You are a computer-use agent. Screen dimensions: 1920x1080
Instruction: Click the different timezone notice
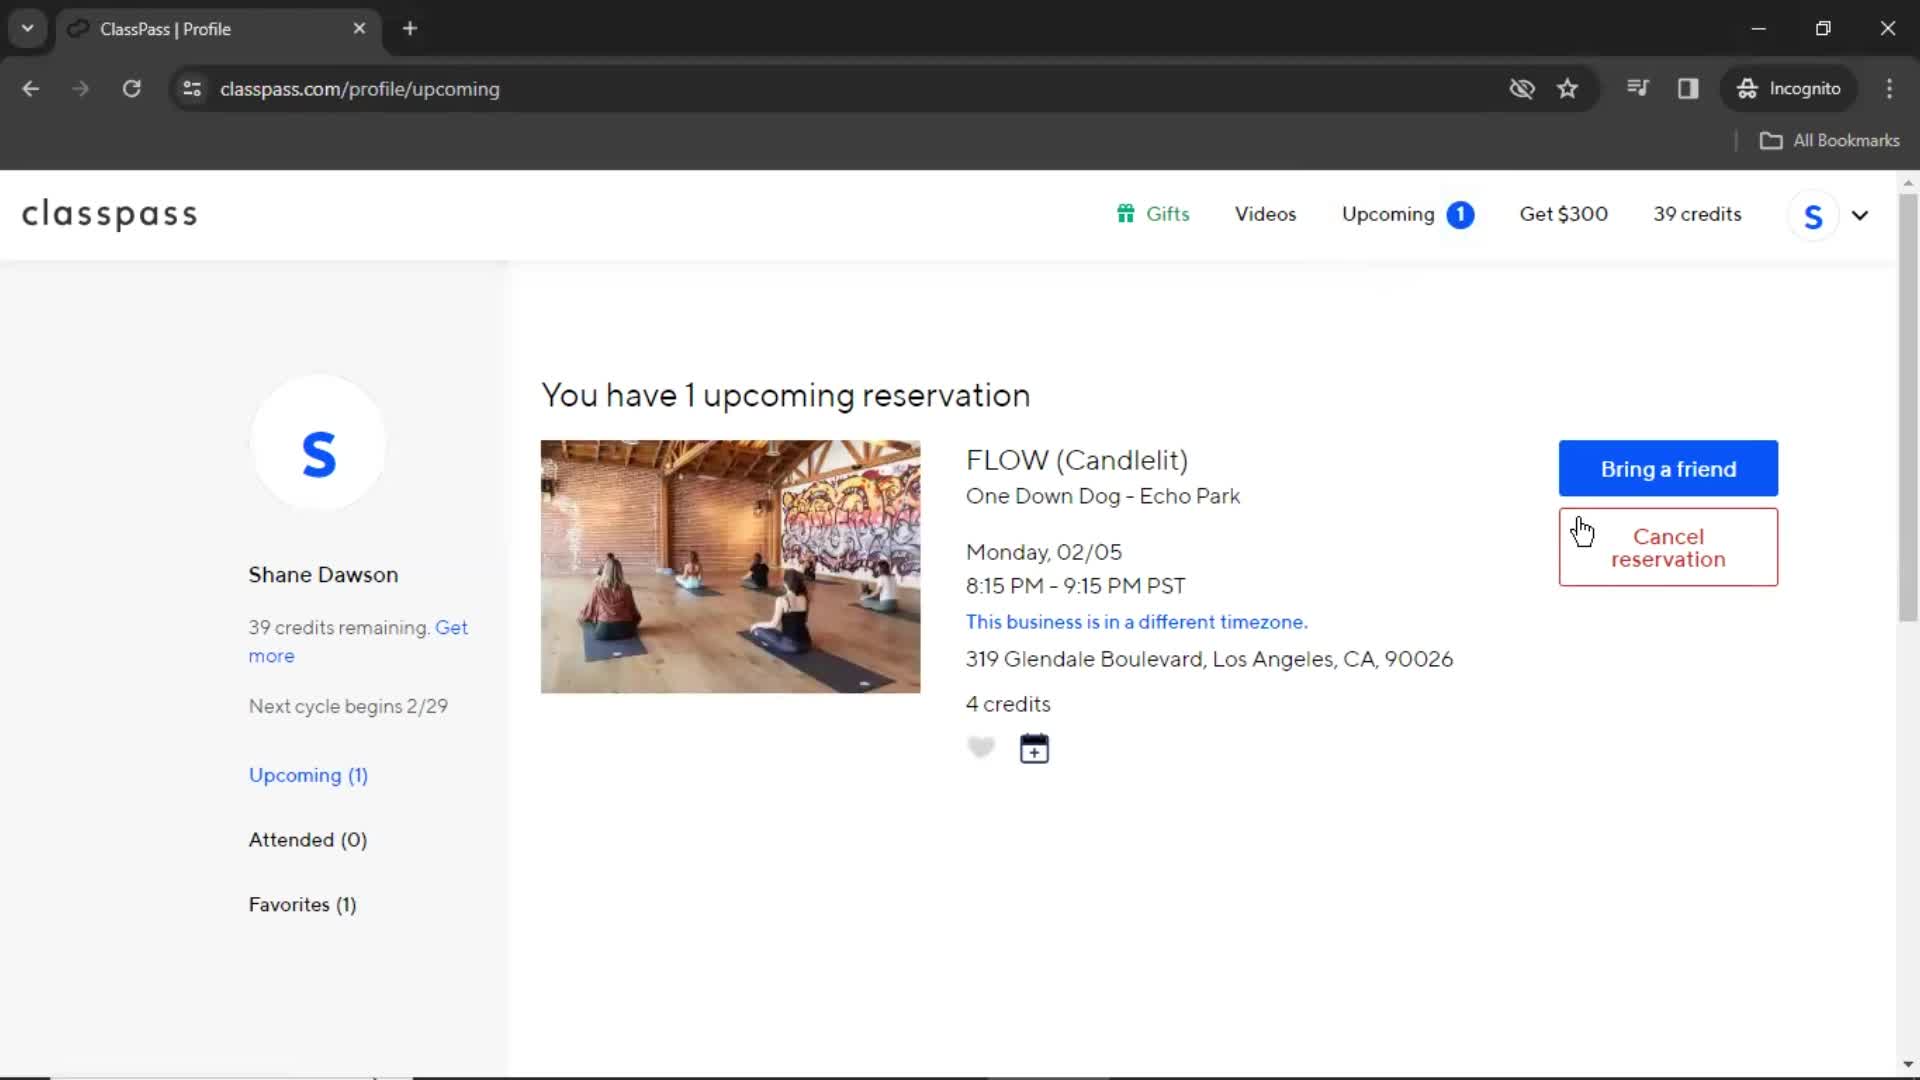(1136, 622)
